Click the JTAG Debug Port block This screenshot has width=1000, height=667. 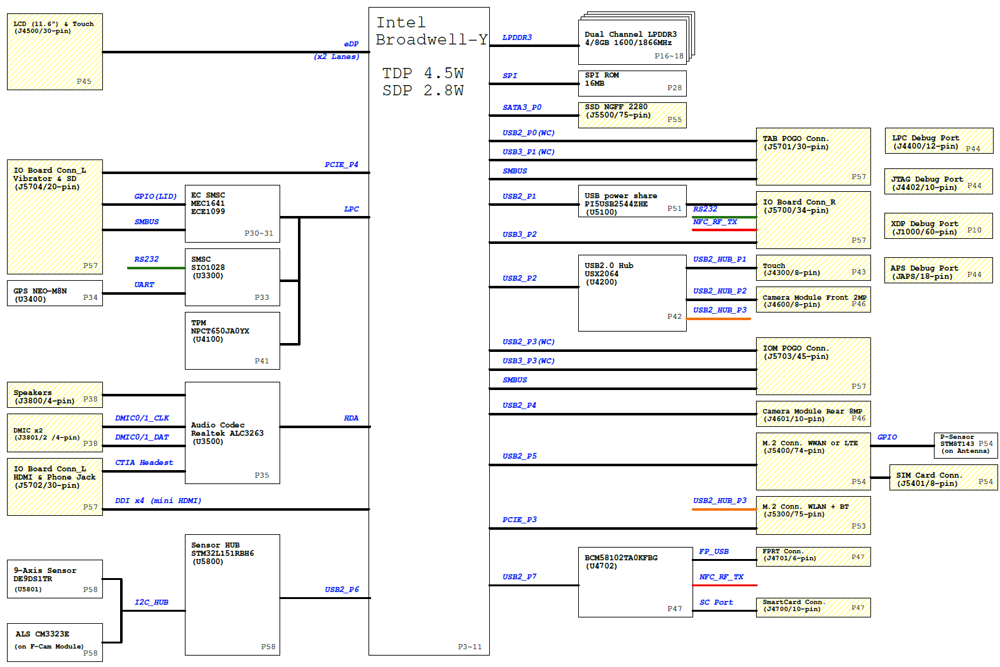pos(938,181)
